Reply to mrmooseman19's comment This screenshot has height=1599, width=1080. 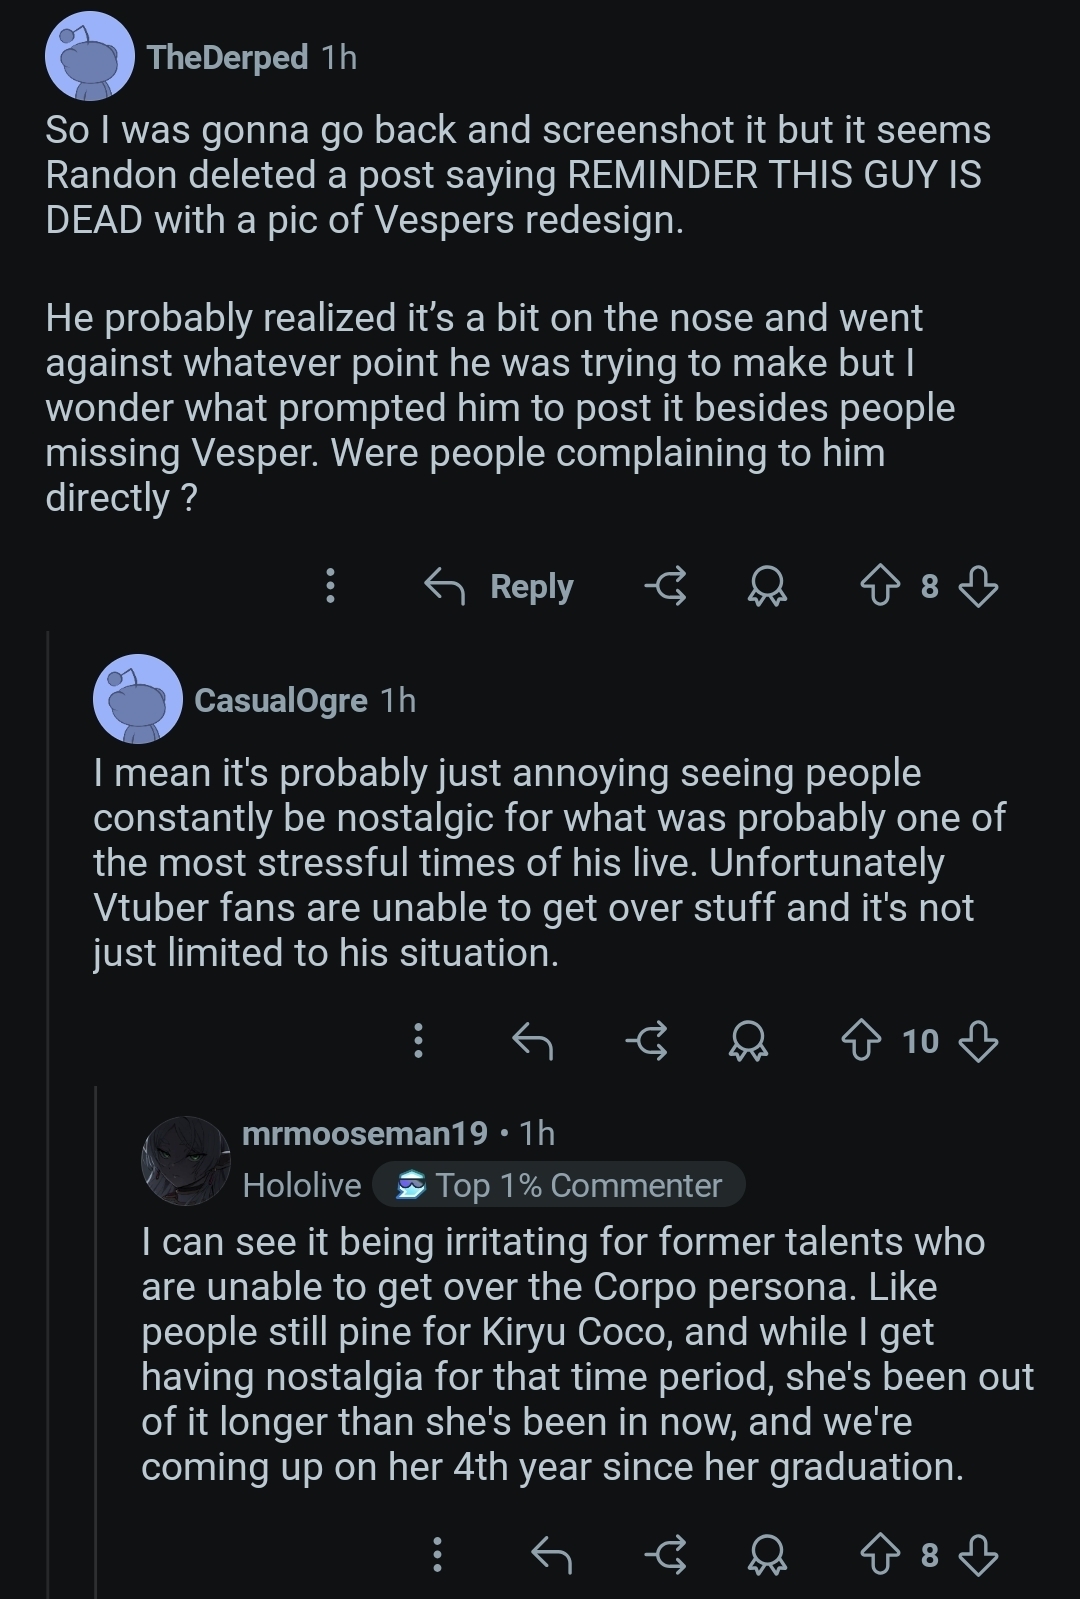551,1555
